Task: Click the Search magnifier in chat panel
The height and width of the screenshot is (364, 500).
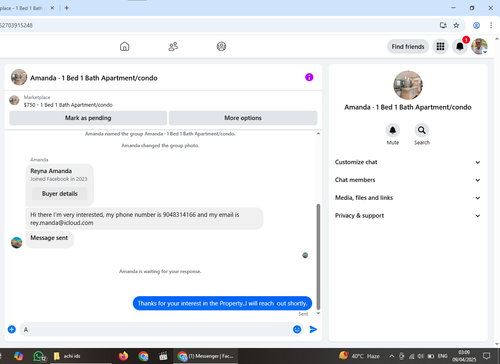Action: point(422,130)
